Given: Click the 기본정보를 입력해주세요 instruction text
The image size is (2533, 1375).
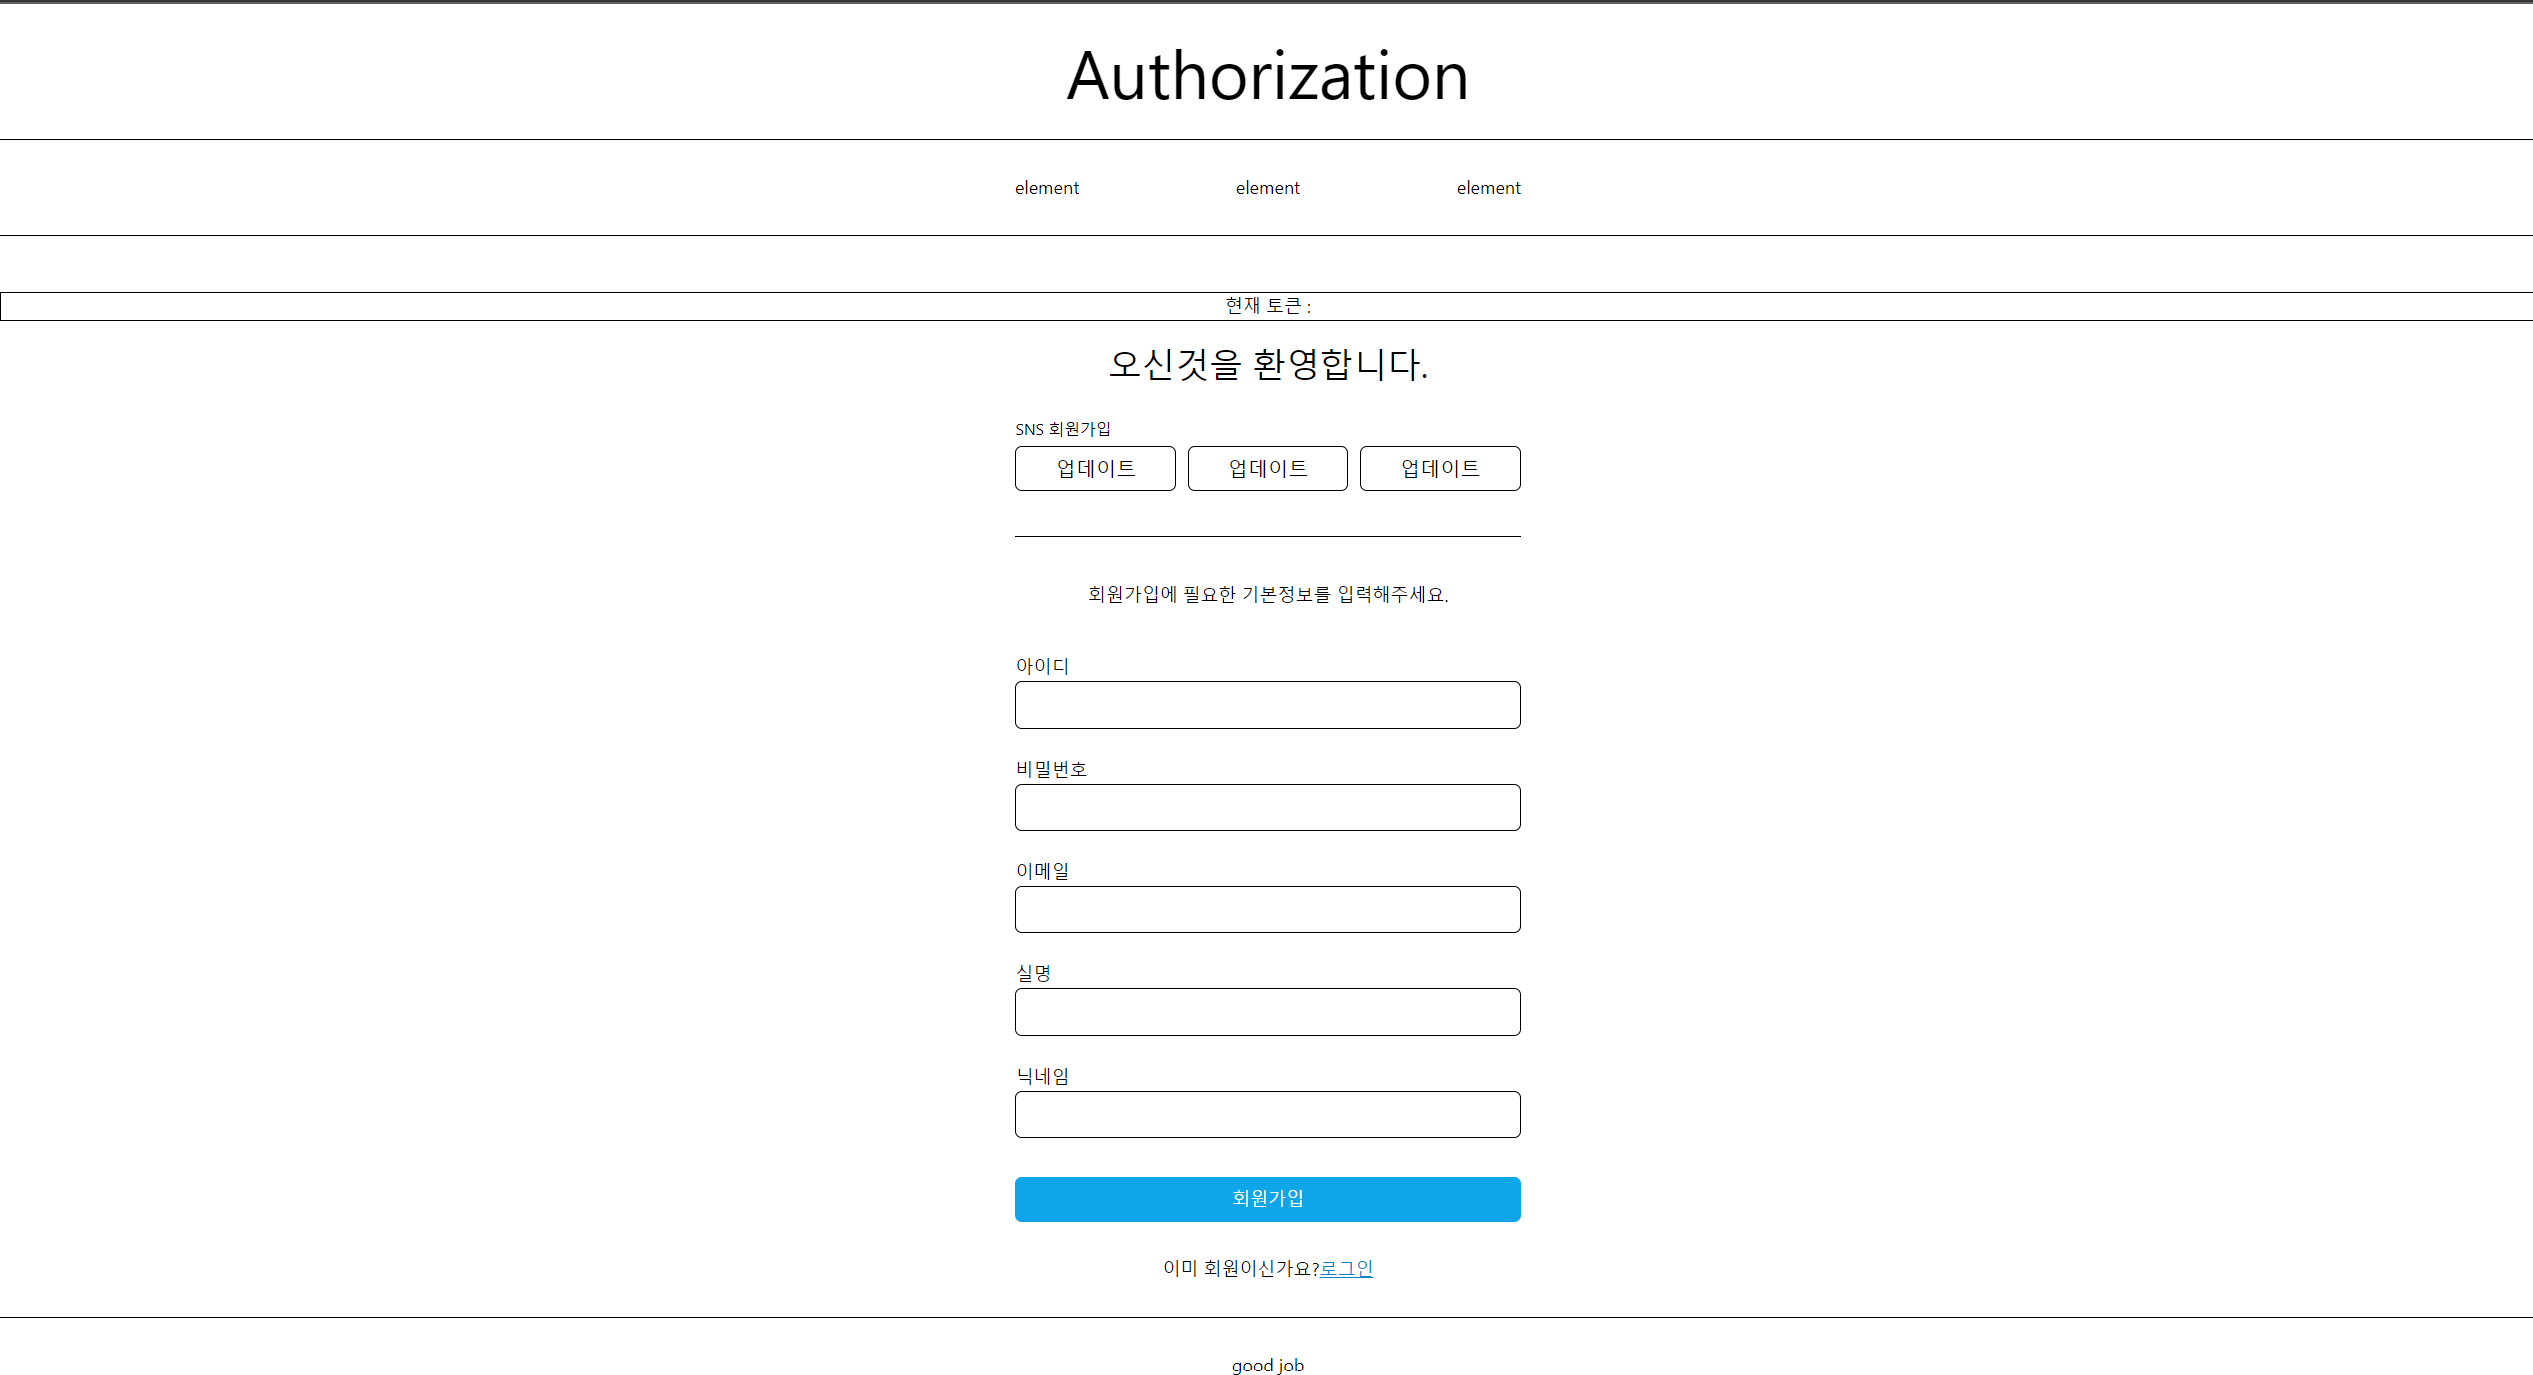Looking at the screenshot, I should click(1267, 594).
